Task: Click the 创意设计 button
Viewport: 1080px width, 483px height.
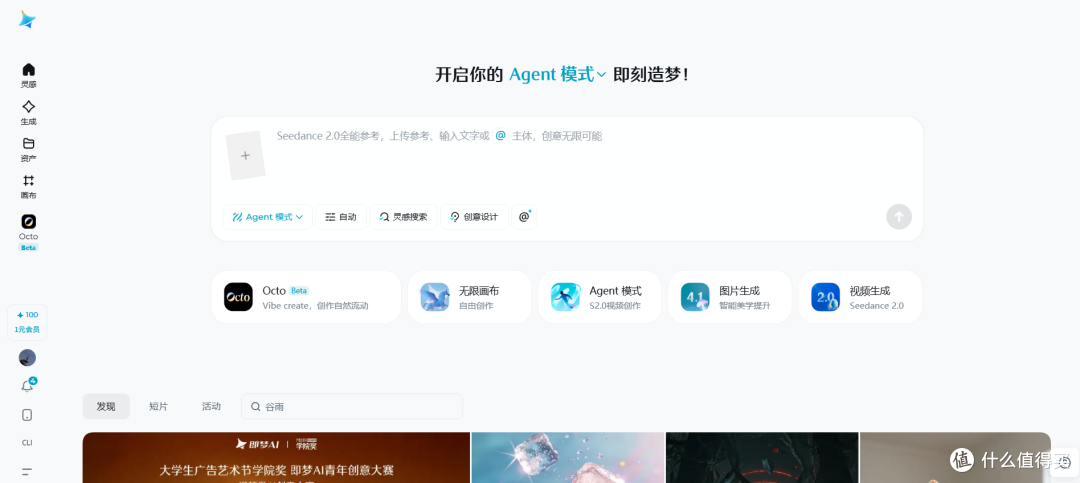Action: point(475,217)
